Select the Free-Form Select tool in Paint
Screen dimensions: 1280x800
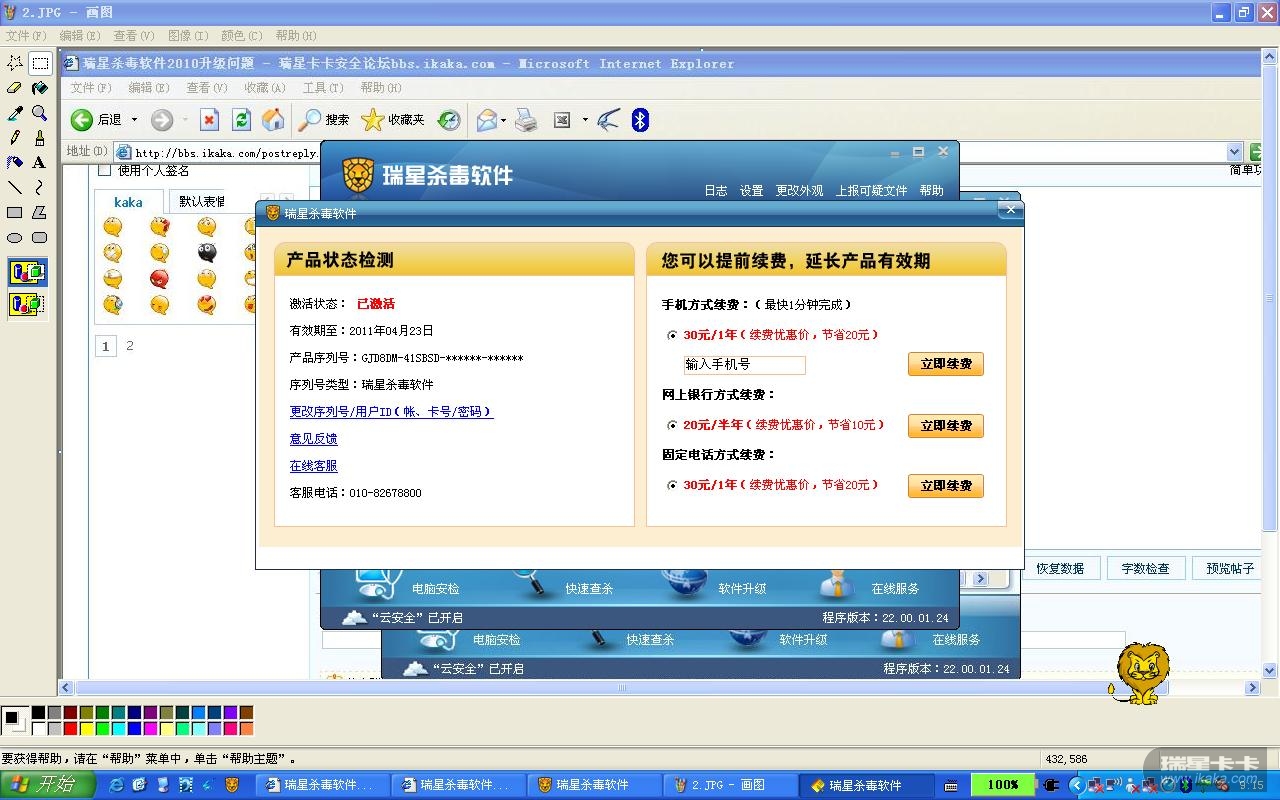click(15, 63)
